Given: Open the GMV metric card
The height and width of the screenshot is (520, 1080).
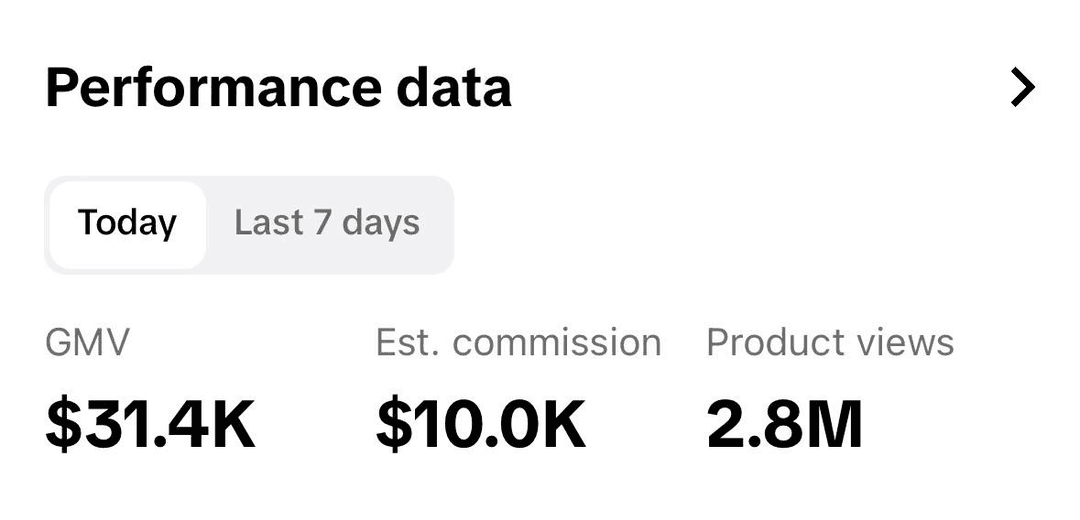Looking at the screenshot, I should [151, 390].
